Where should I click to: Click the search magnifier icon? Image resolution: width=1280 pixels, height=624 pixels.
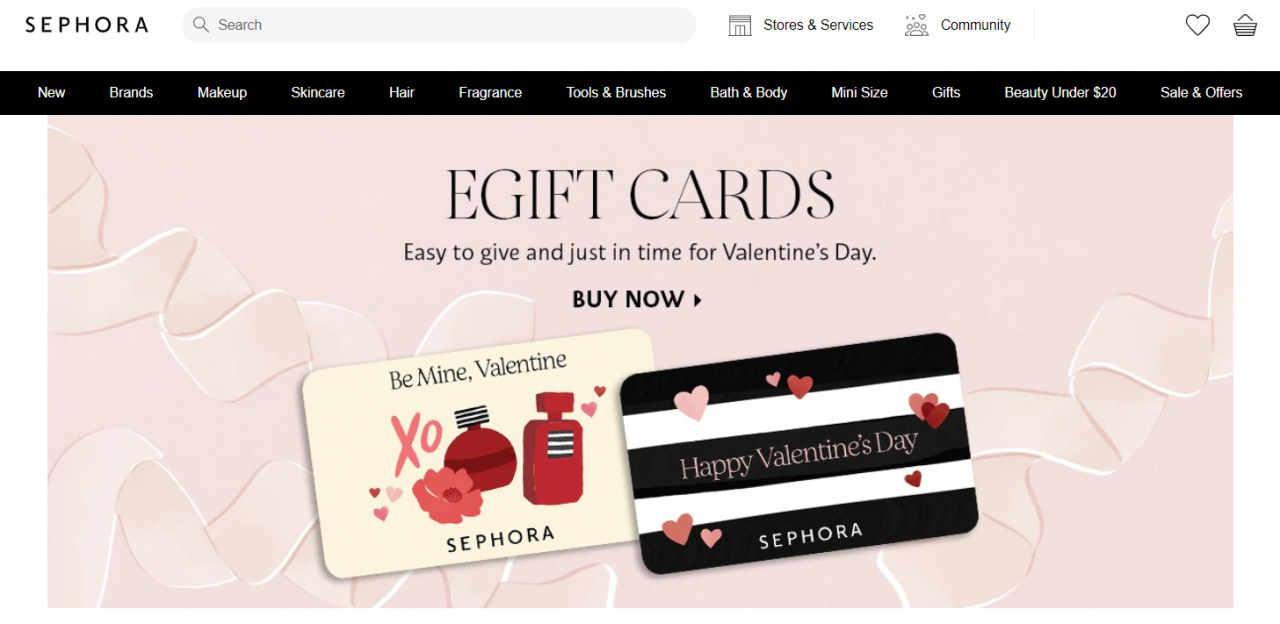201,25
